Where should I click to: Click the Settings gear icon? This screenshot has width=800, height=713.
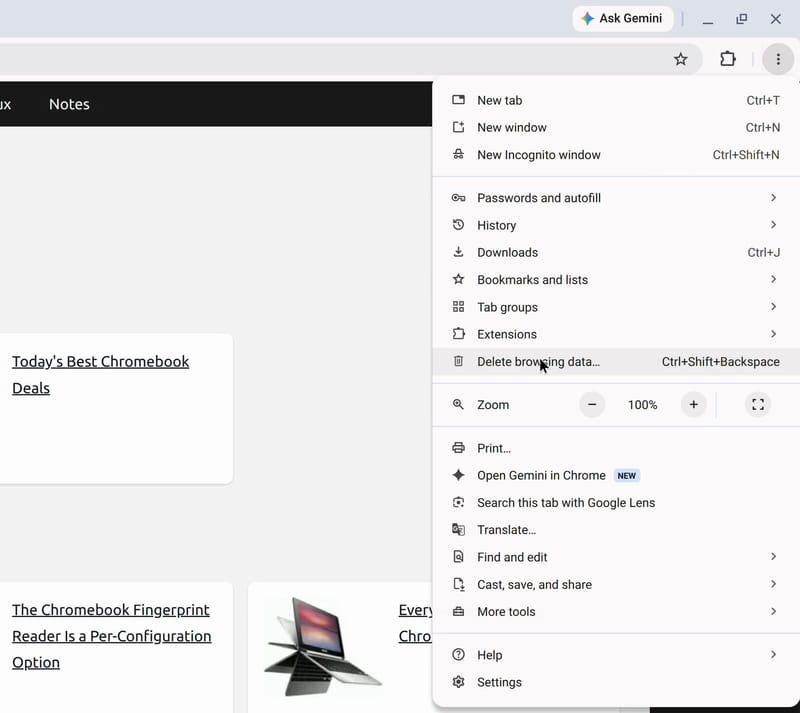458,682
